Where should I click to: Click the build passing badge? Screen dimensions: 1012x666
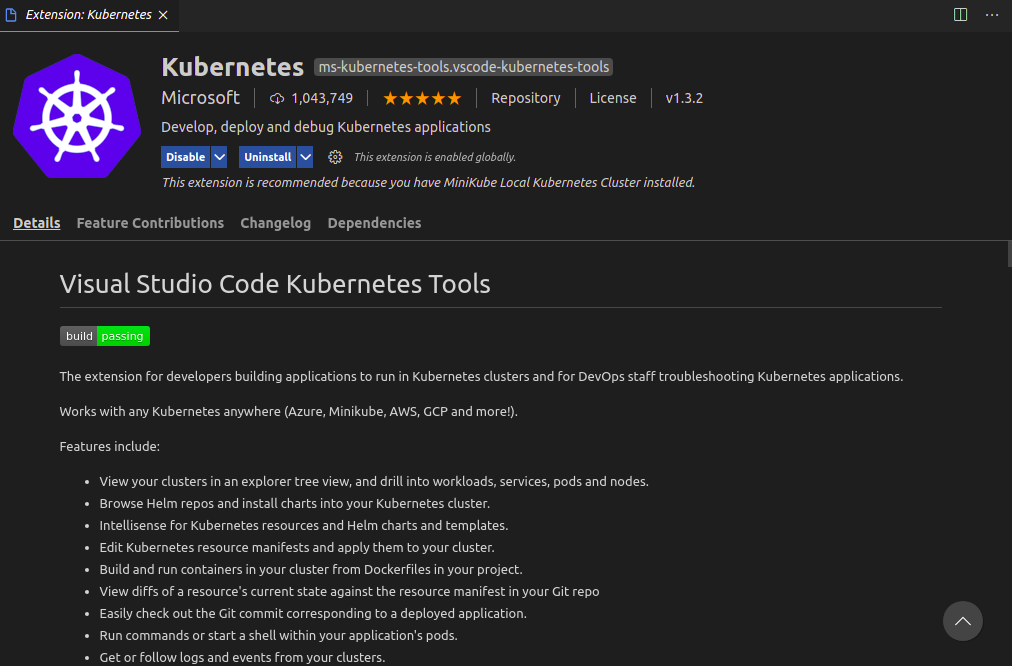(105, 336)
